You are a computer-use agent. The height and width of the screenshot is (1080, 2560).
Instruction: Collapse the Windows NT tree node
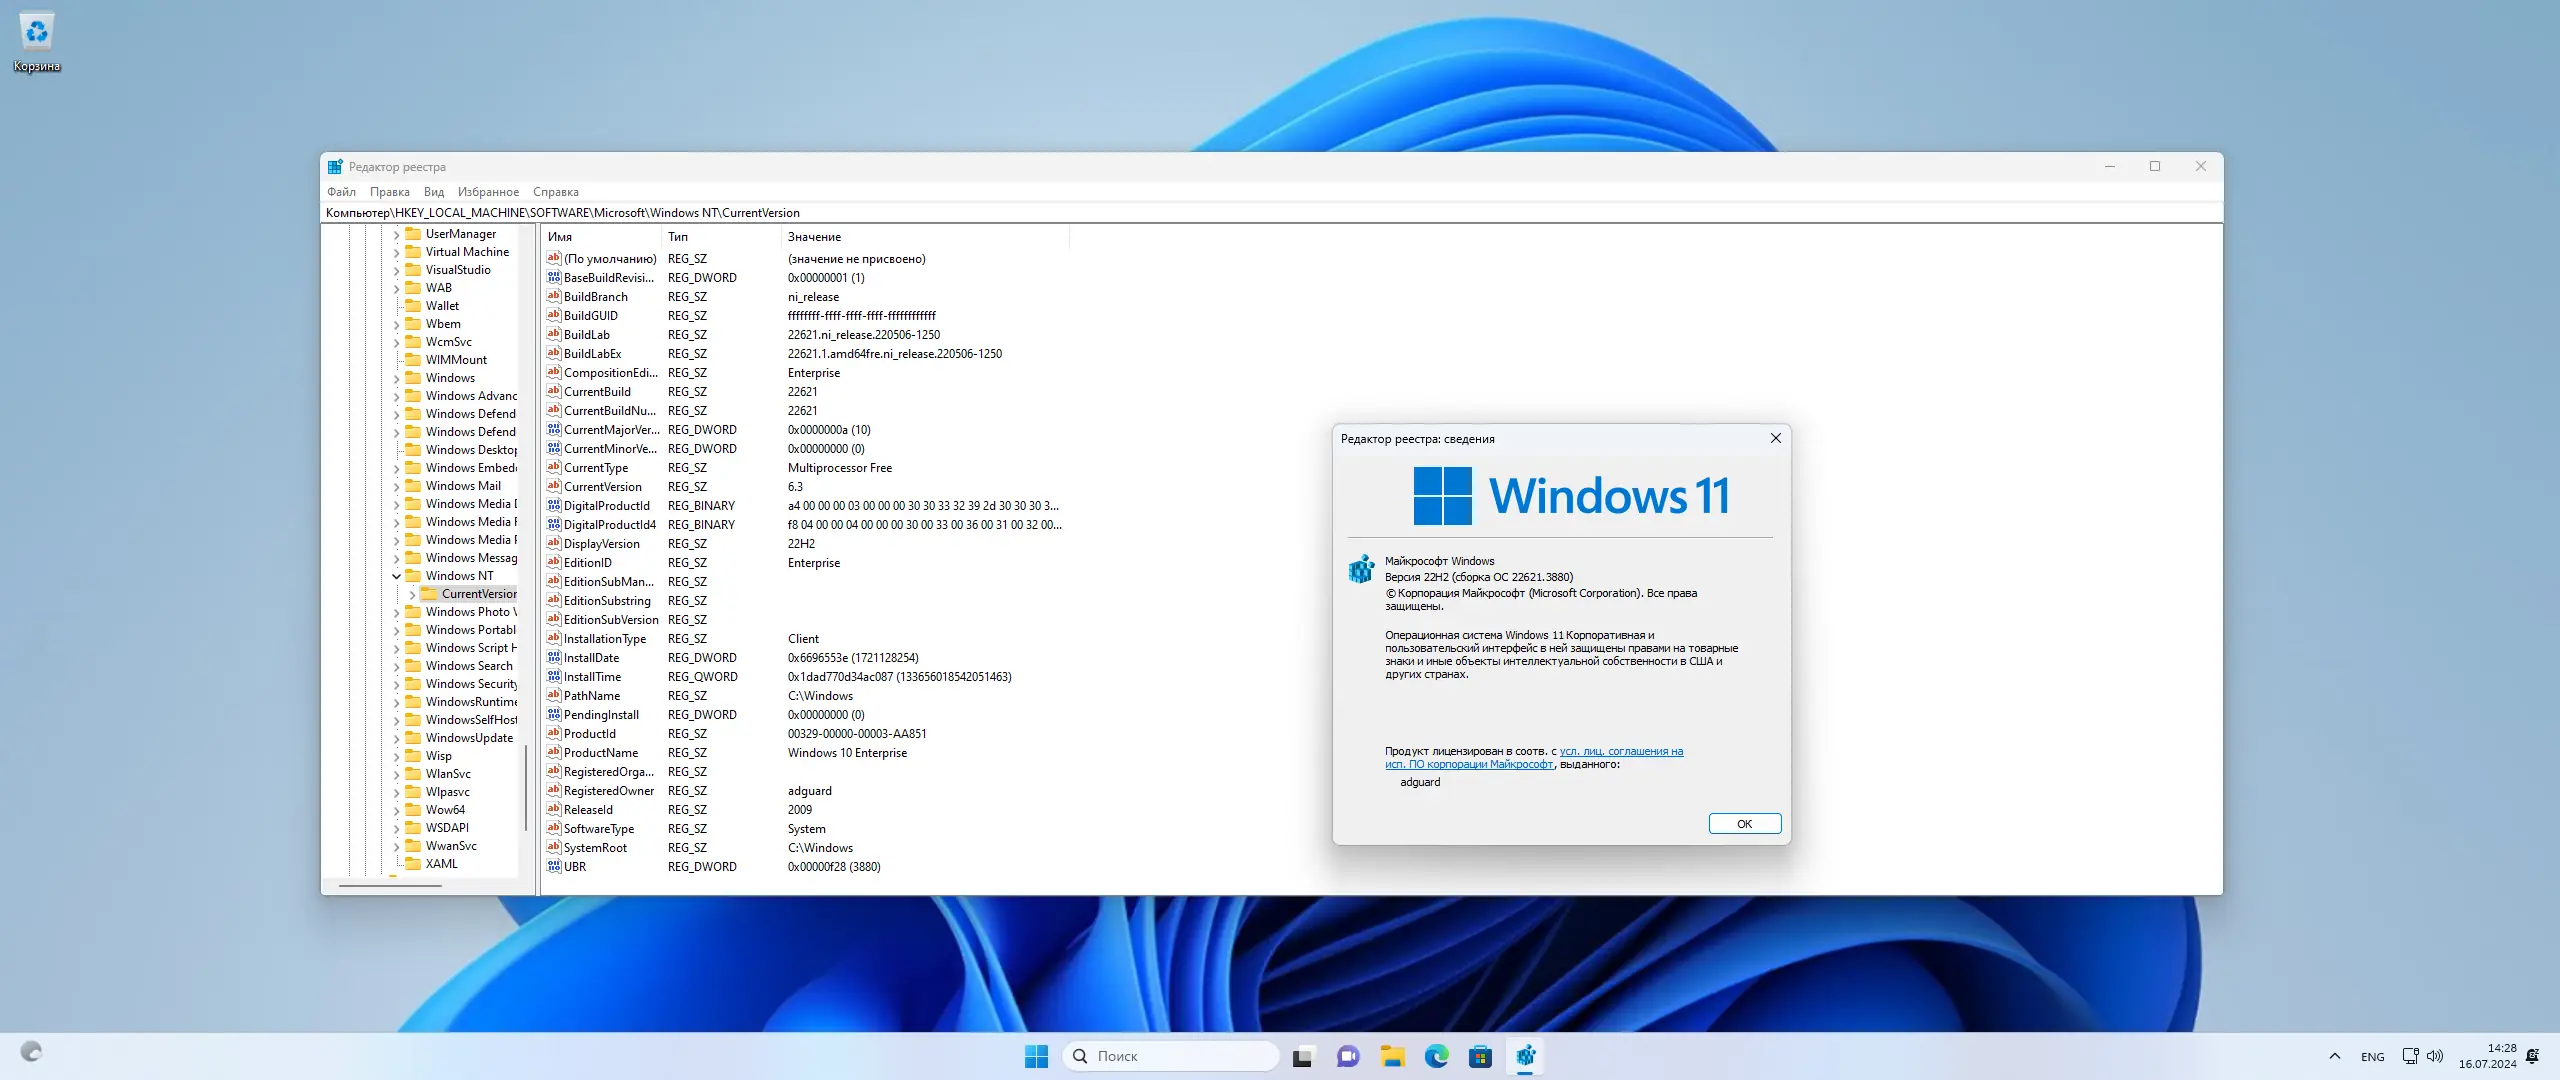click(x=396, y=576)
